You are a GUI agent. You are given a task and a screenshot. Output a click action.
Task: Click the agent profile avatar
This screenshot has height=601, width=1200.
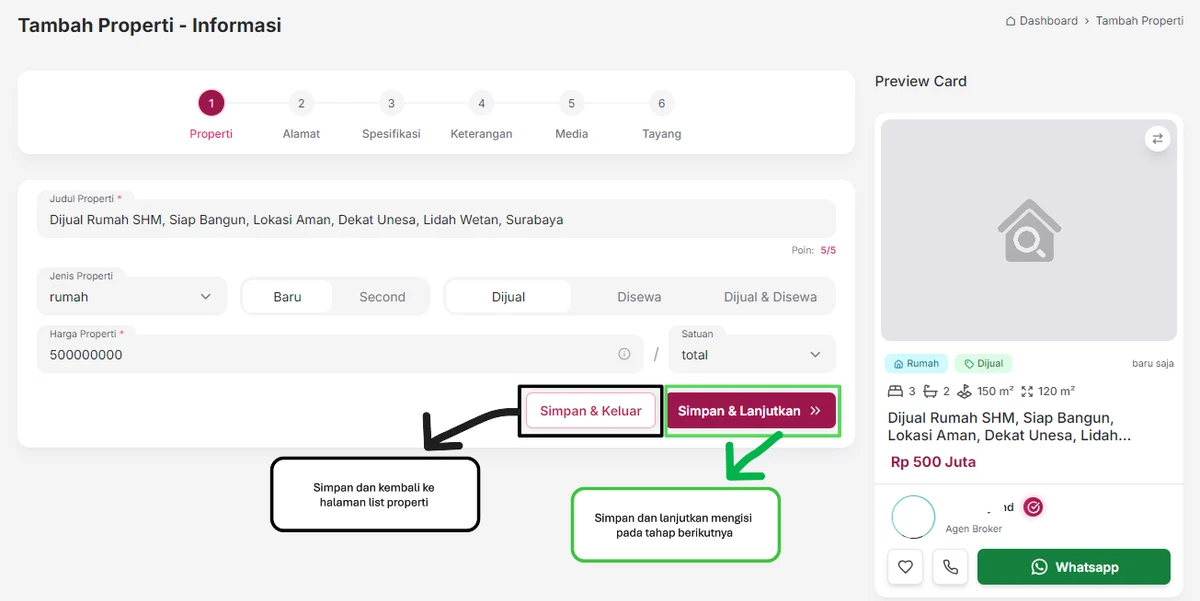[913, 517]
